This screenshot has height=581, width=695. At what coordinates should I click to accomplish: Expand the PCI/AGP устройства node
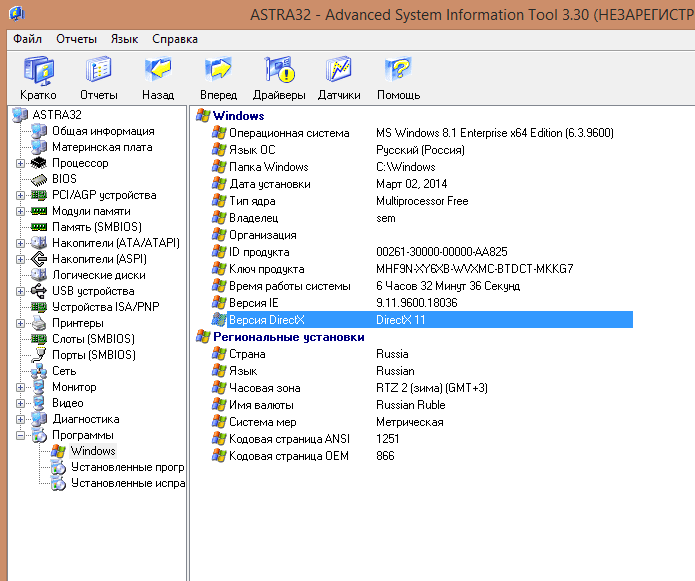20,195
